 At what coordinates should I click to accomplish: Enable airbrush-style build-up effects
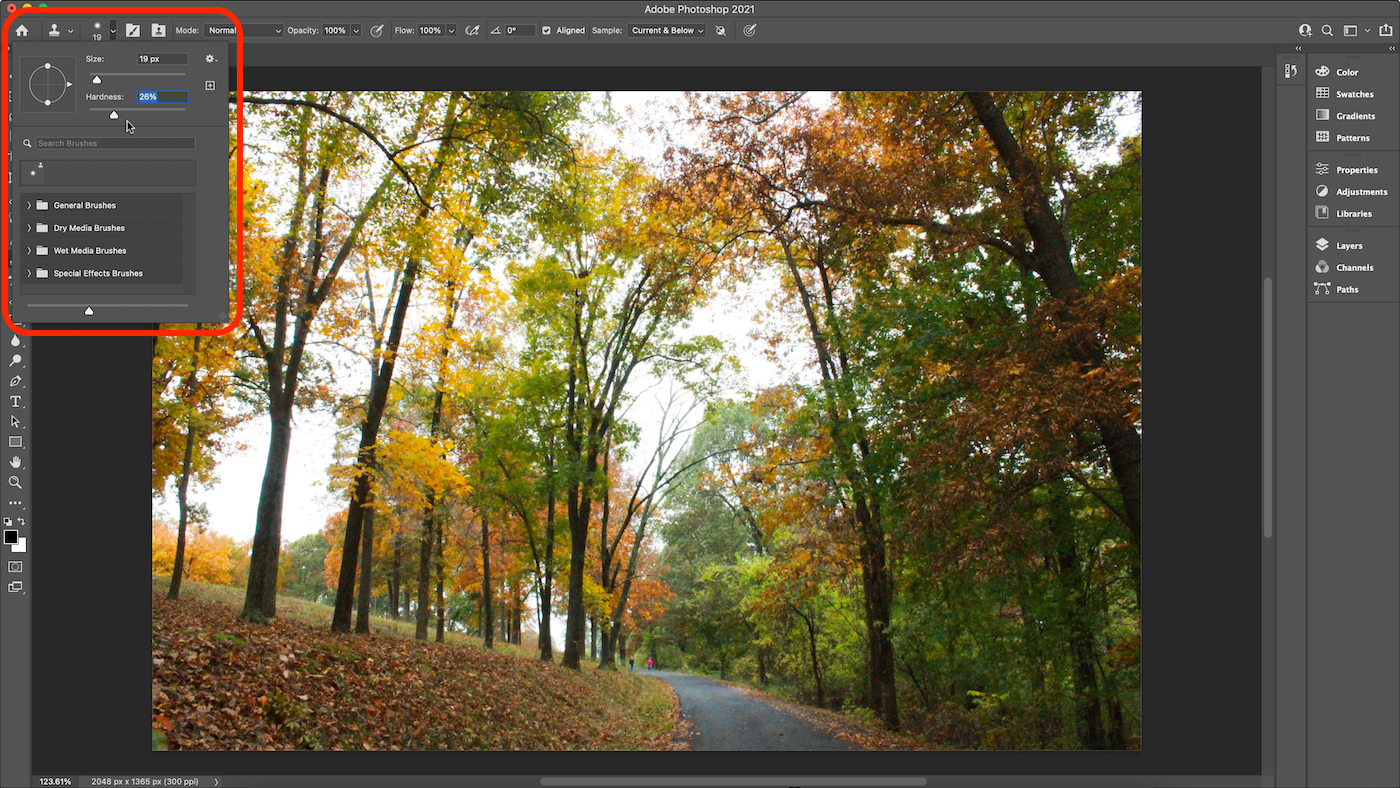pos(472,31)
